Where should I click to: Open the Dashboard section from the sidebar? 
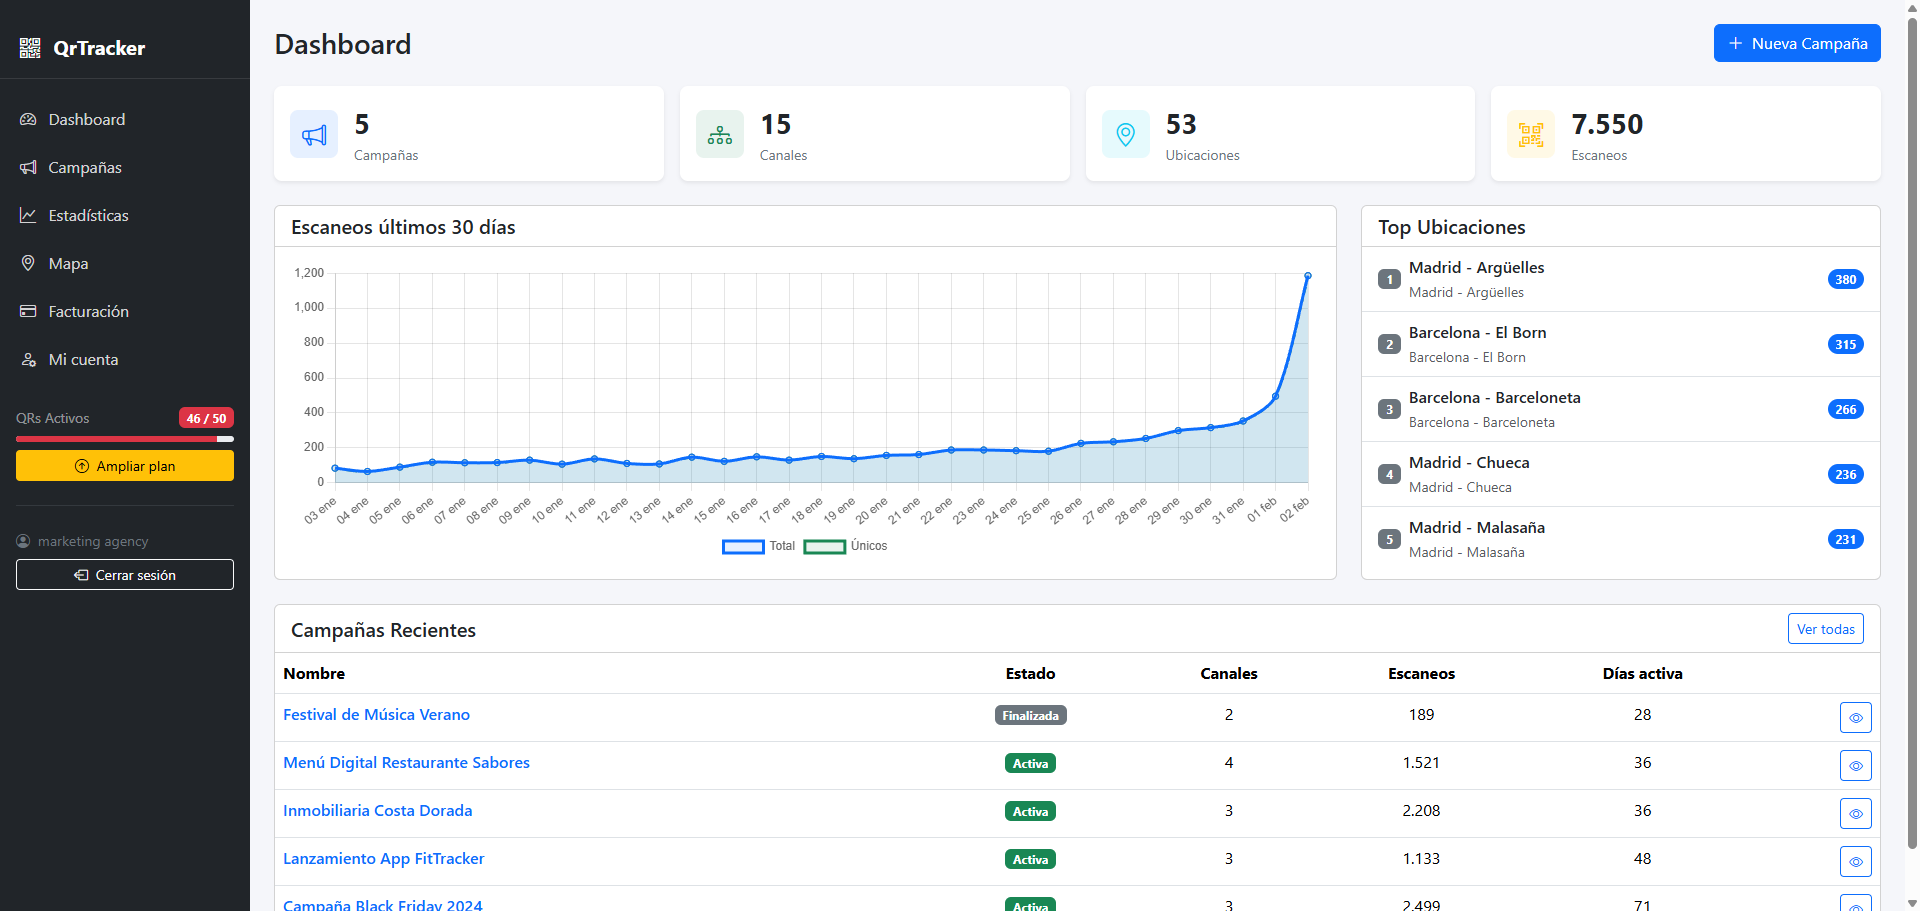[x=86, y=119]
